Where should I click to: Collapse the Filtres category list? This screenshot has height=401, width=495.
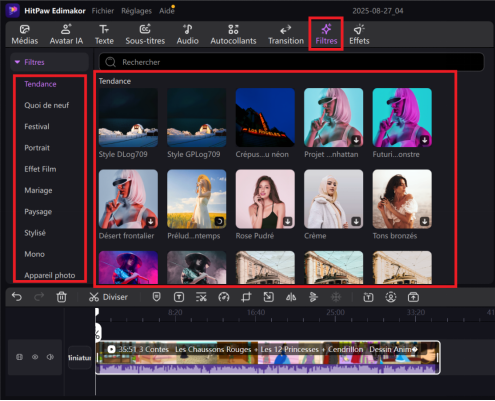click(x=17, y=62)
